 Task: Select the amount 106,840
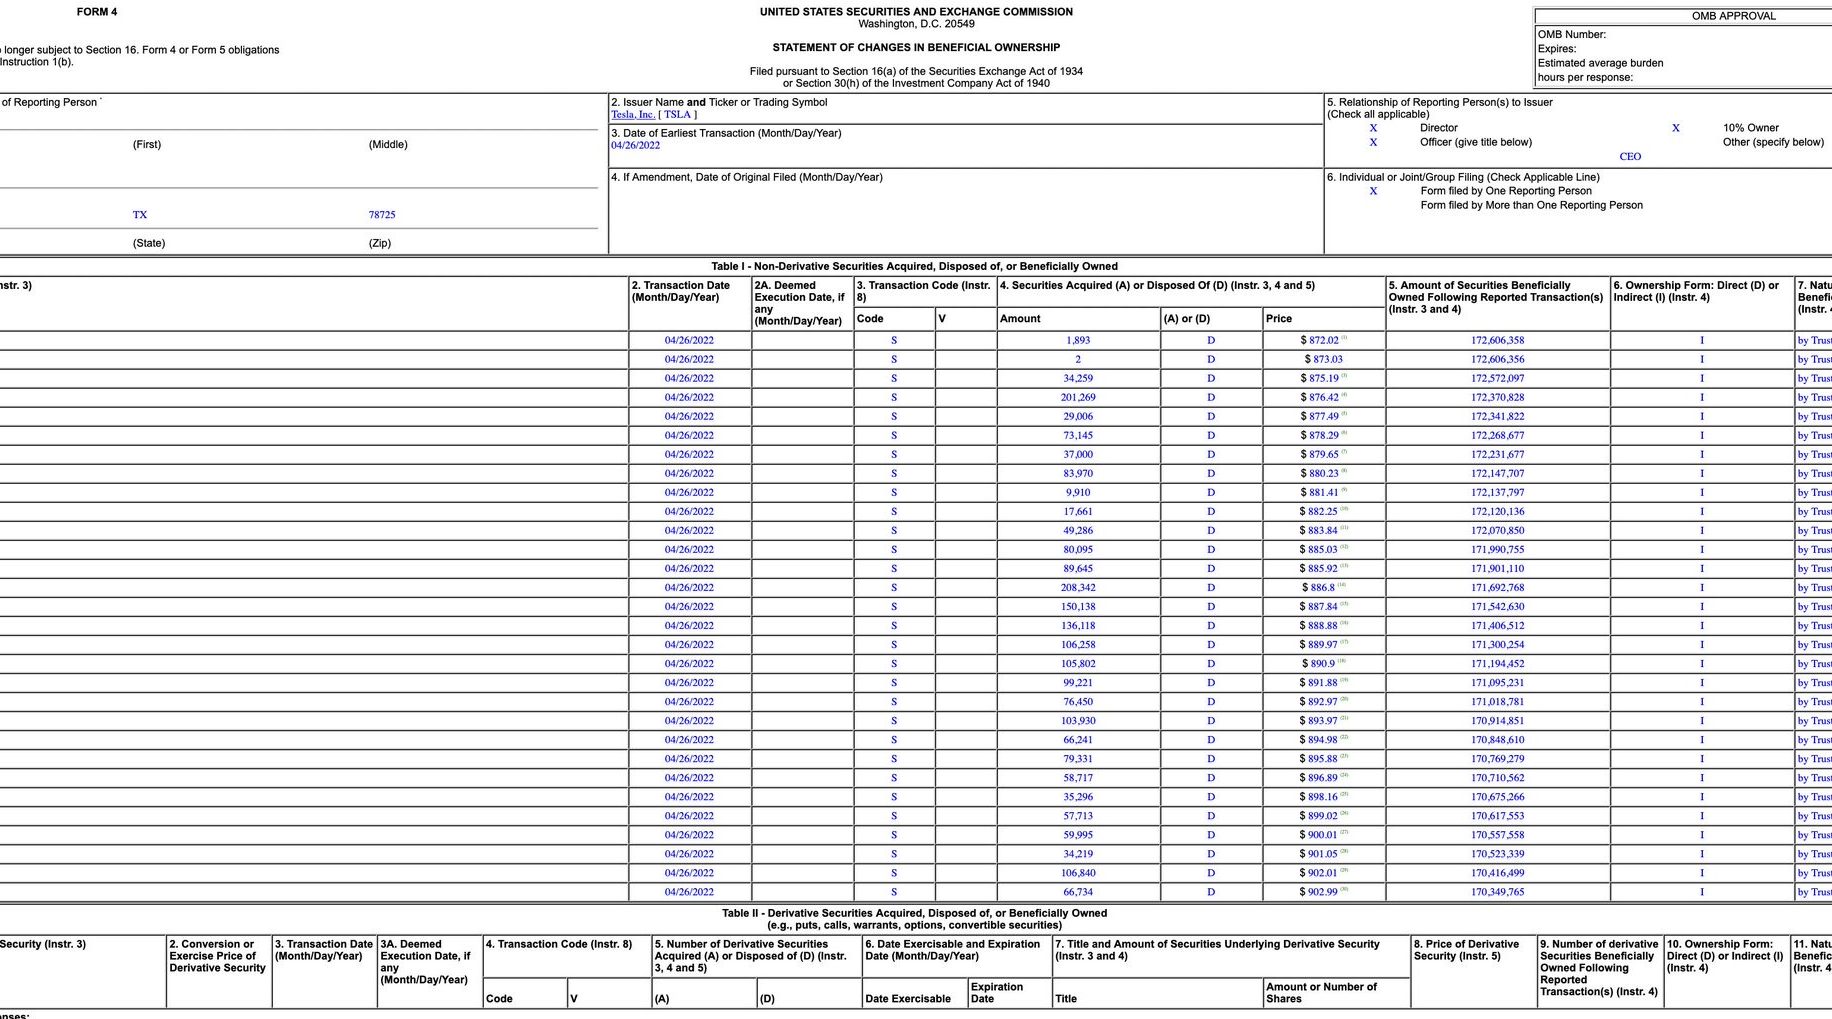(x=1078, y=873)
